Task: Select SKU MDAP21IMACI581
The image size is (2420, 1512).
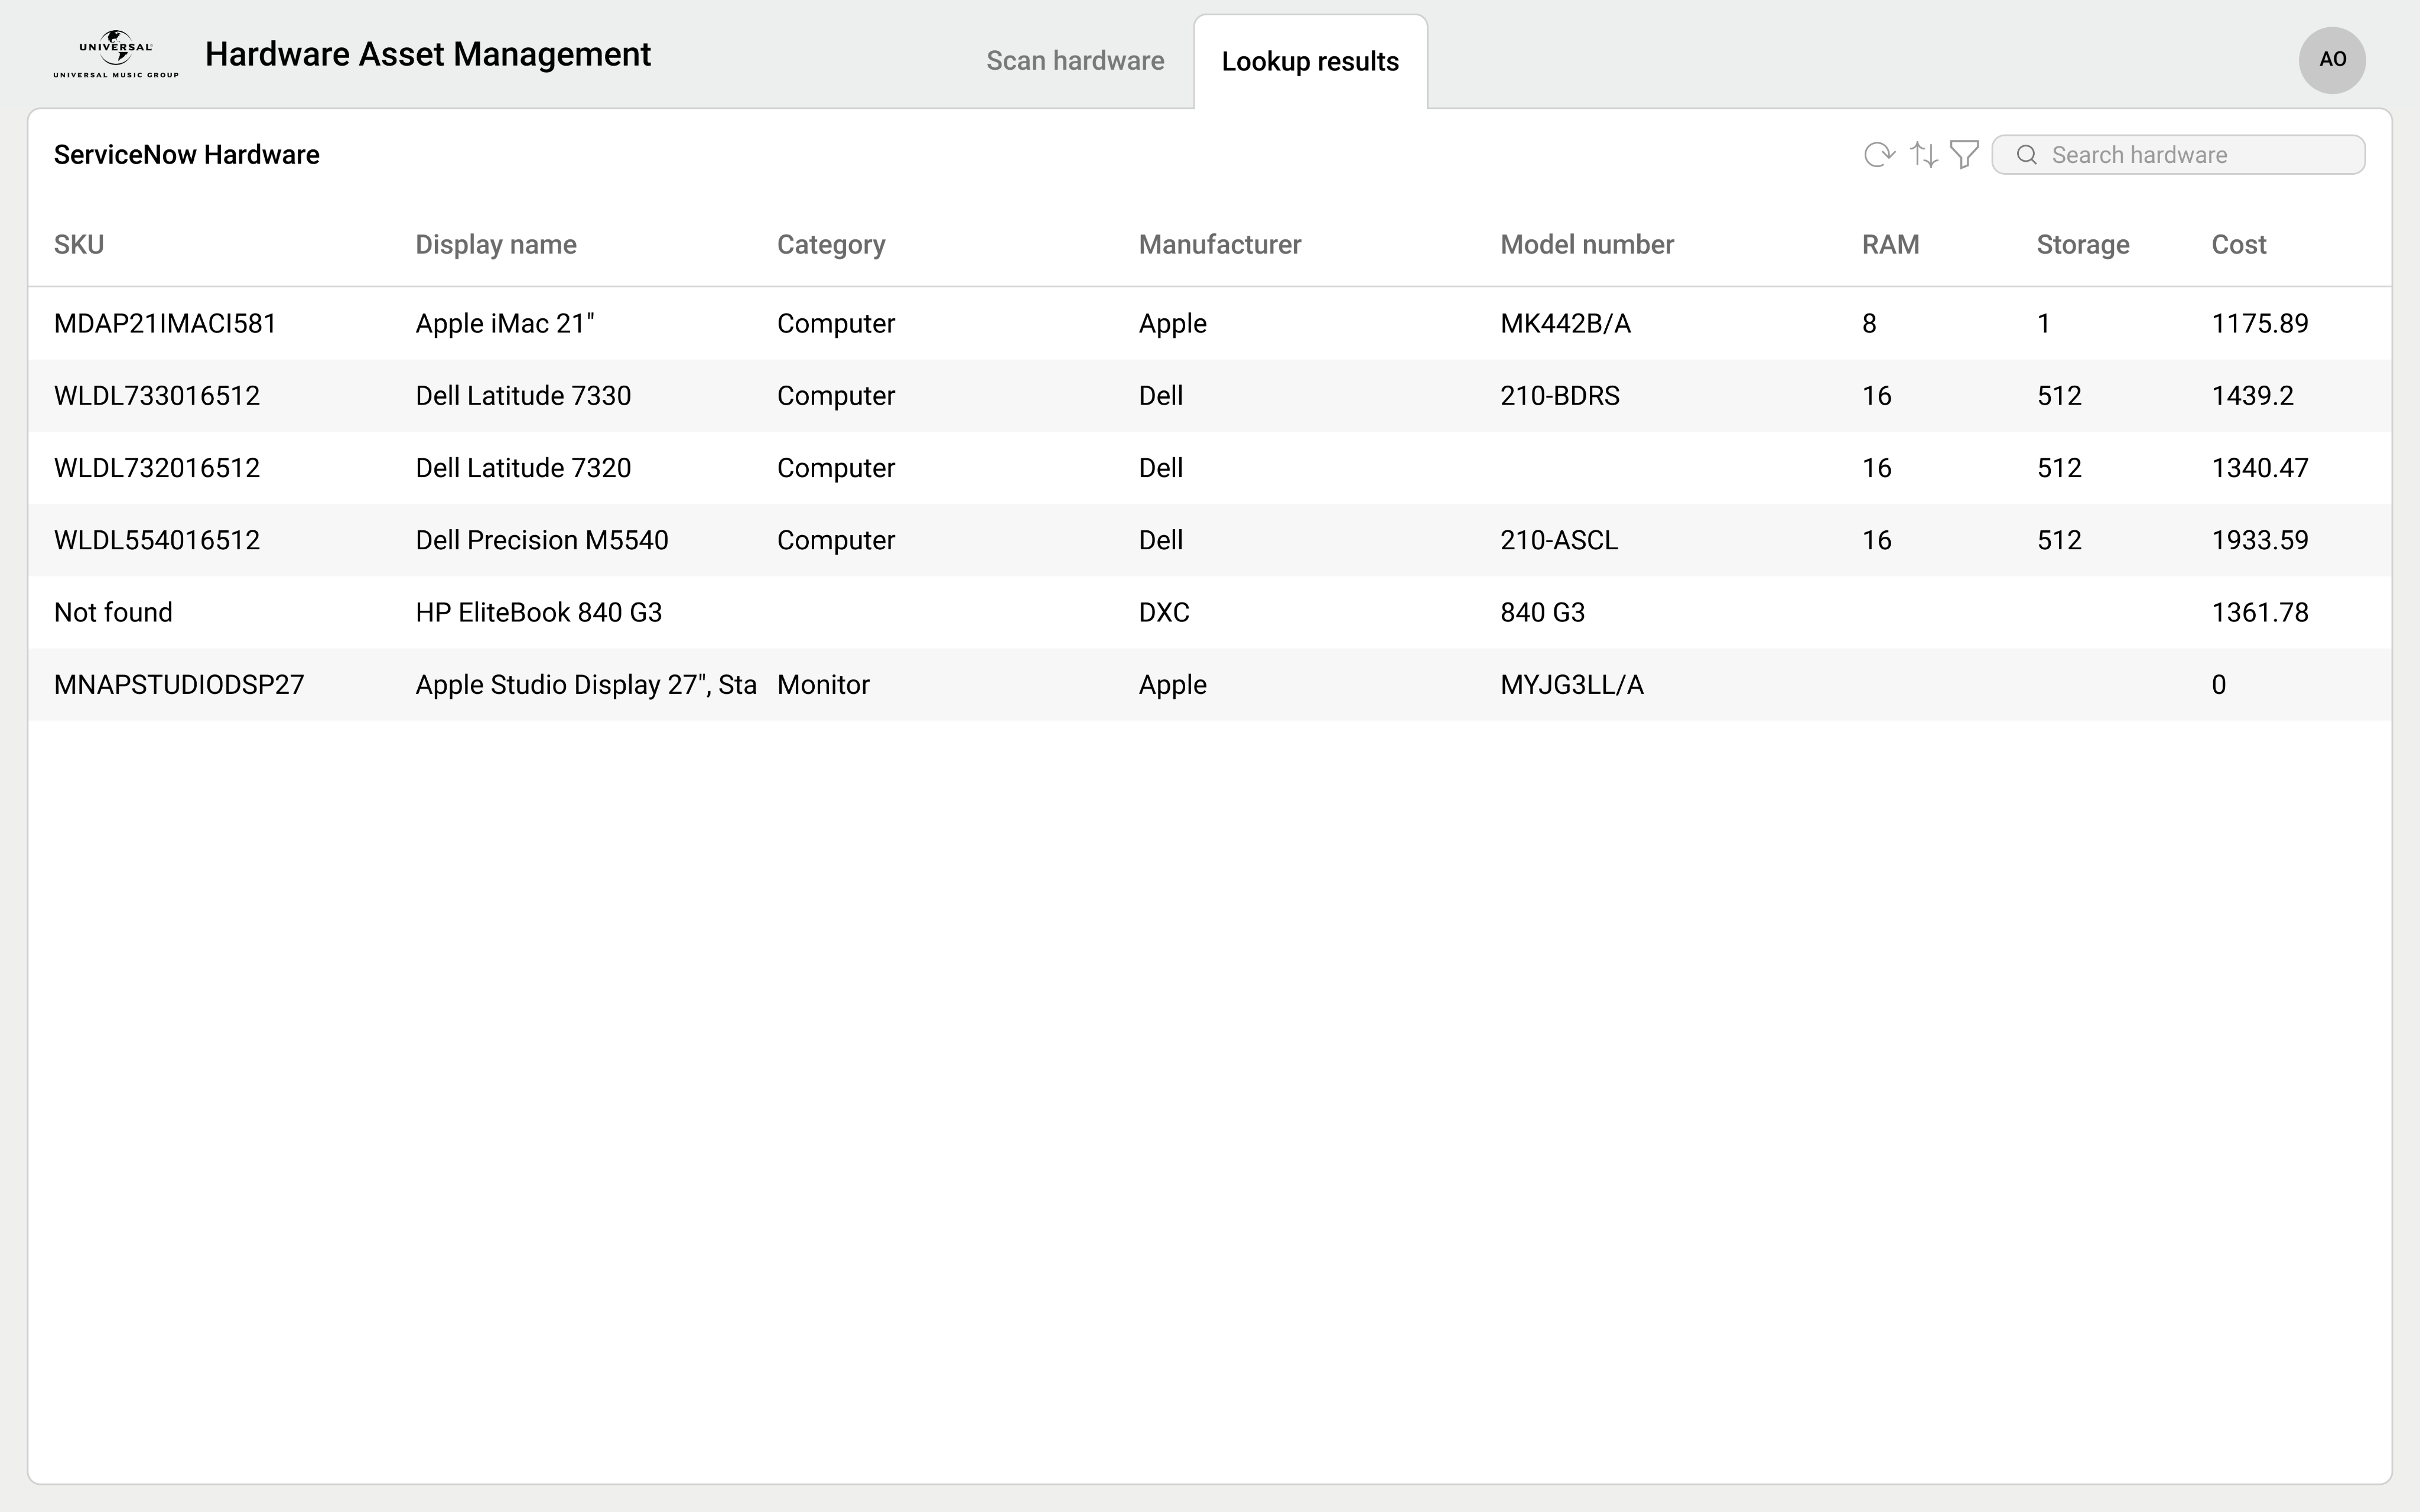Action: point(165,324)
